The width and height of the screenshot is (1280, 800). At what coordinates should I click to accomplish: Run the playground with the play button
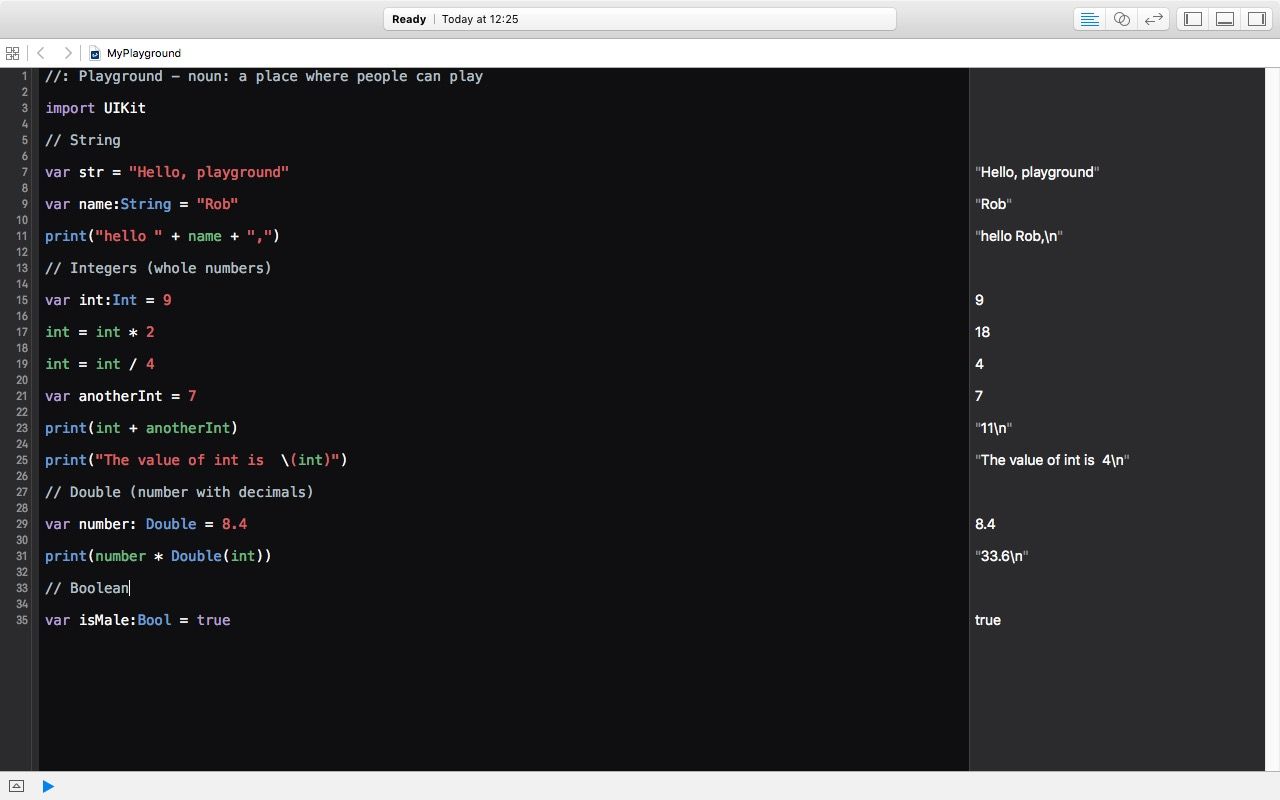click(x=48, y=786)
